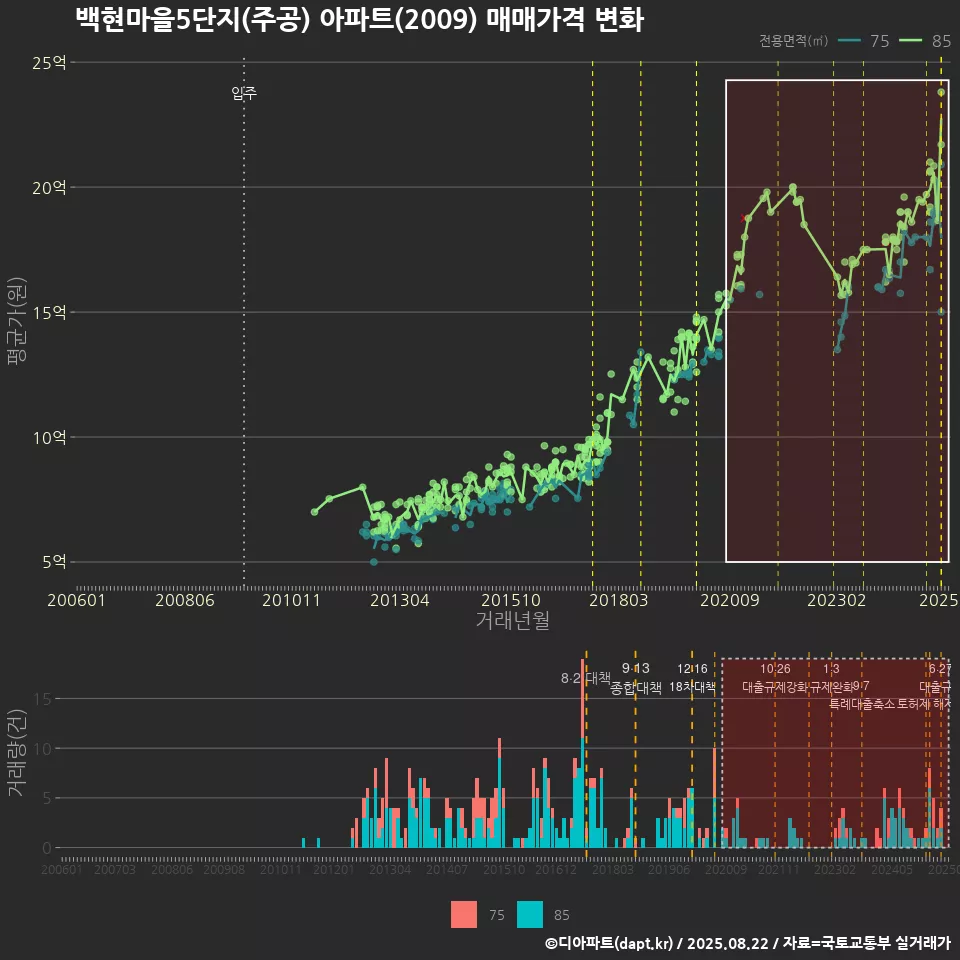Click the 거래년월 axis title

point(512,620)
